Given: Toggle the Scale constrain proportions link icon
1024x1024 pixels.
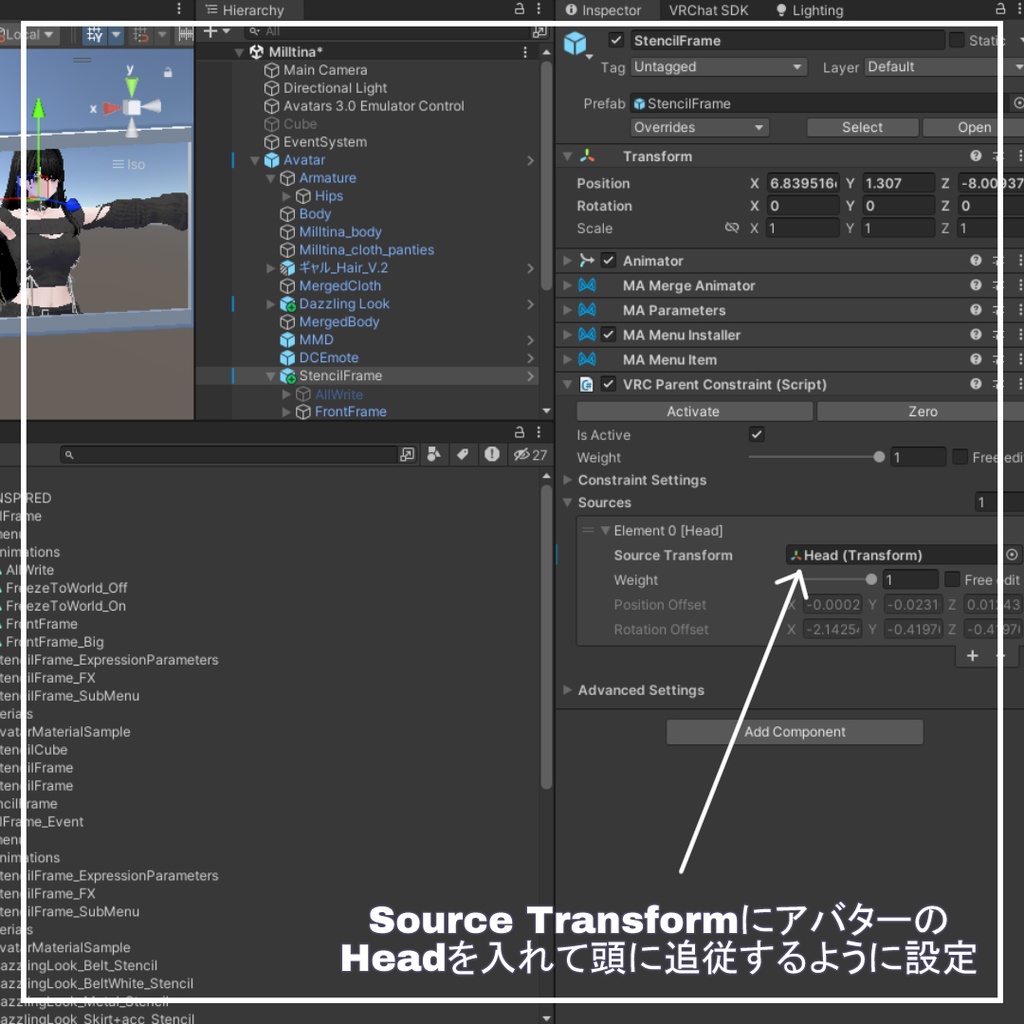Looking at the screenshot, I should coord(732,228).
